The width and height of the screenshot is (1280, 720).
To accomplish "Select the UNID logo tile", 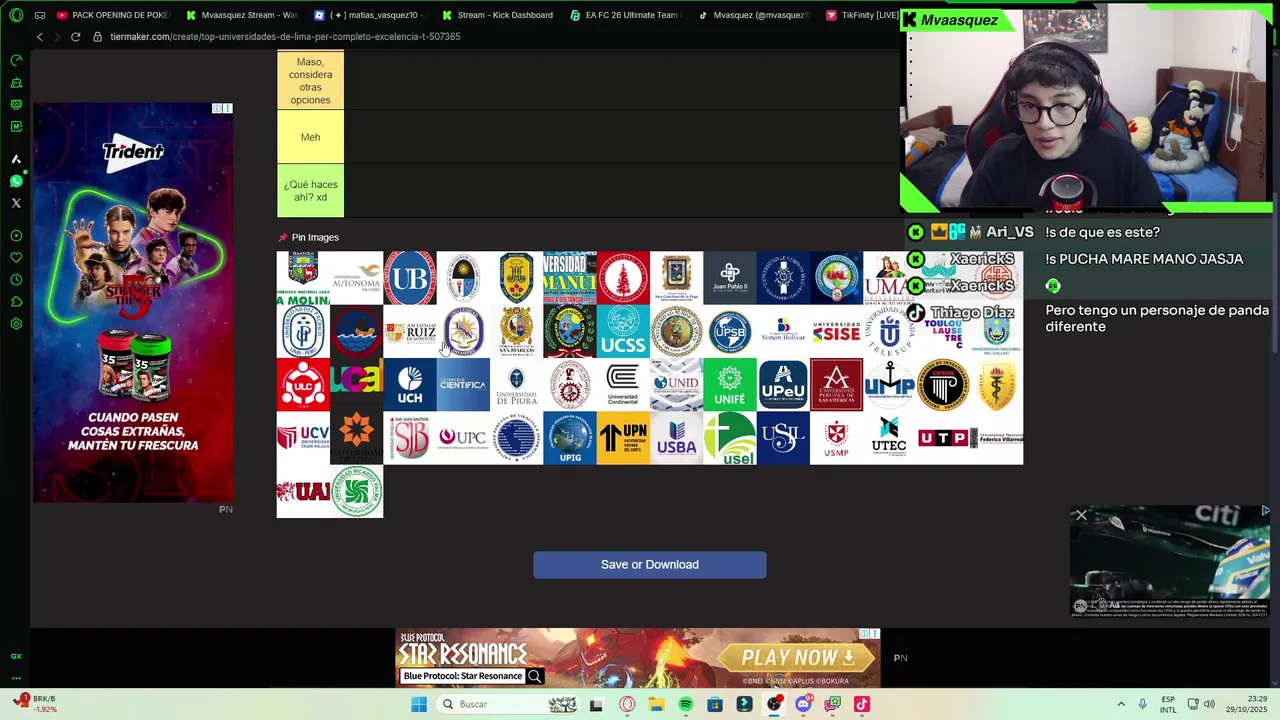I will click(x=676, y=385).
